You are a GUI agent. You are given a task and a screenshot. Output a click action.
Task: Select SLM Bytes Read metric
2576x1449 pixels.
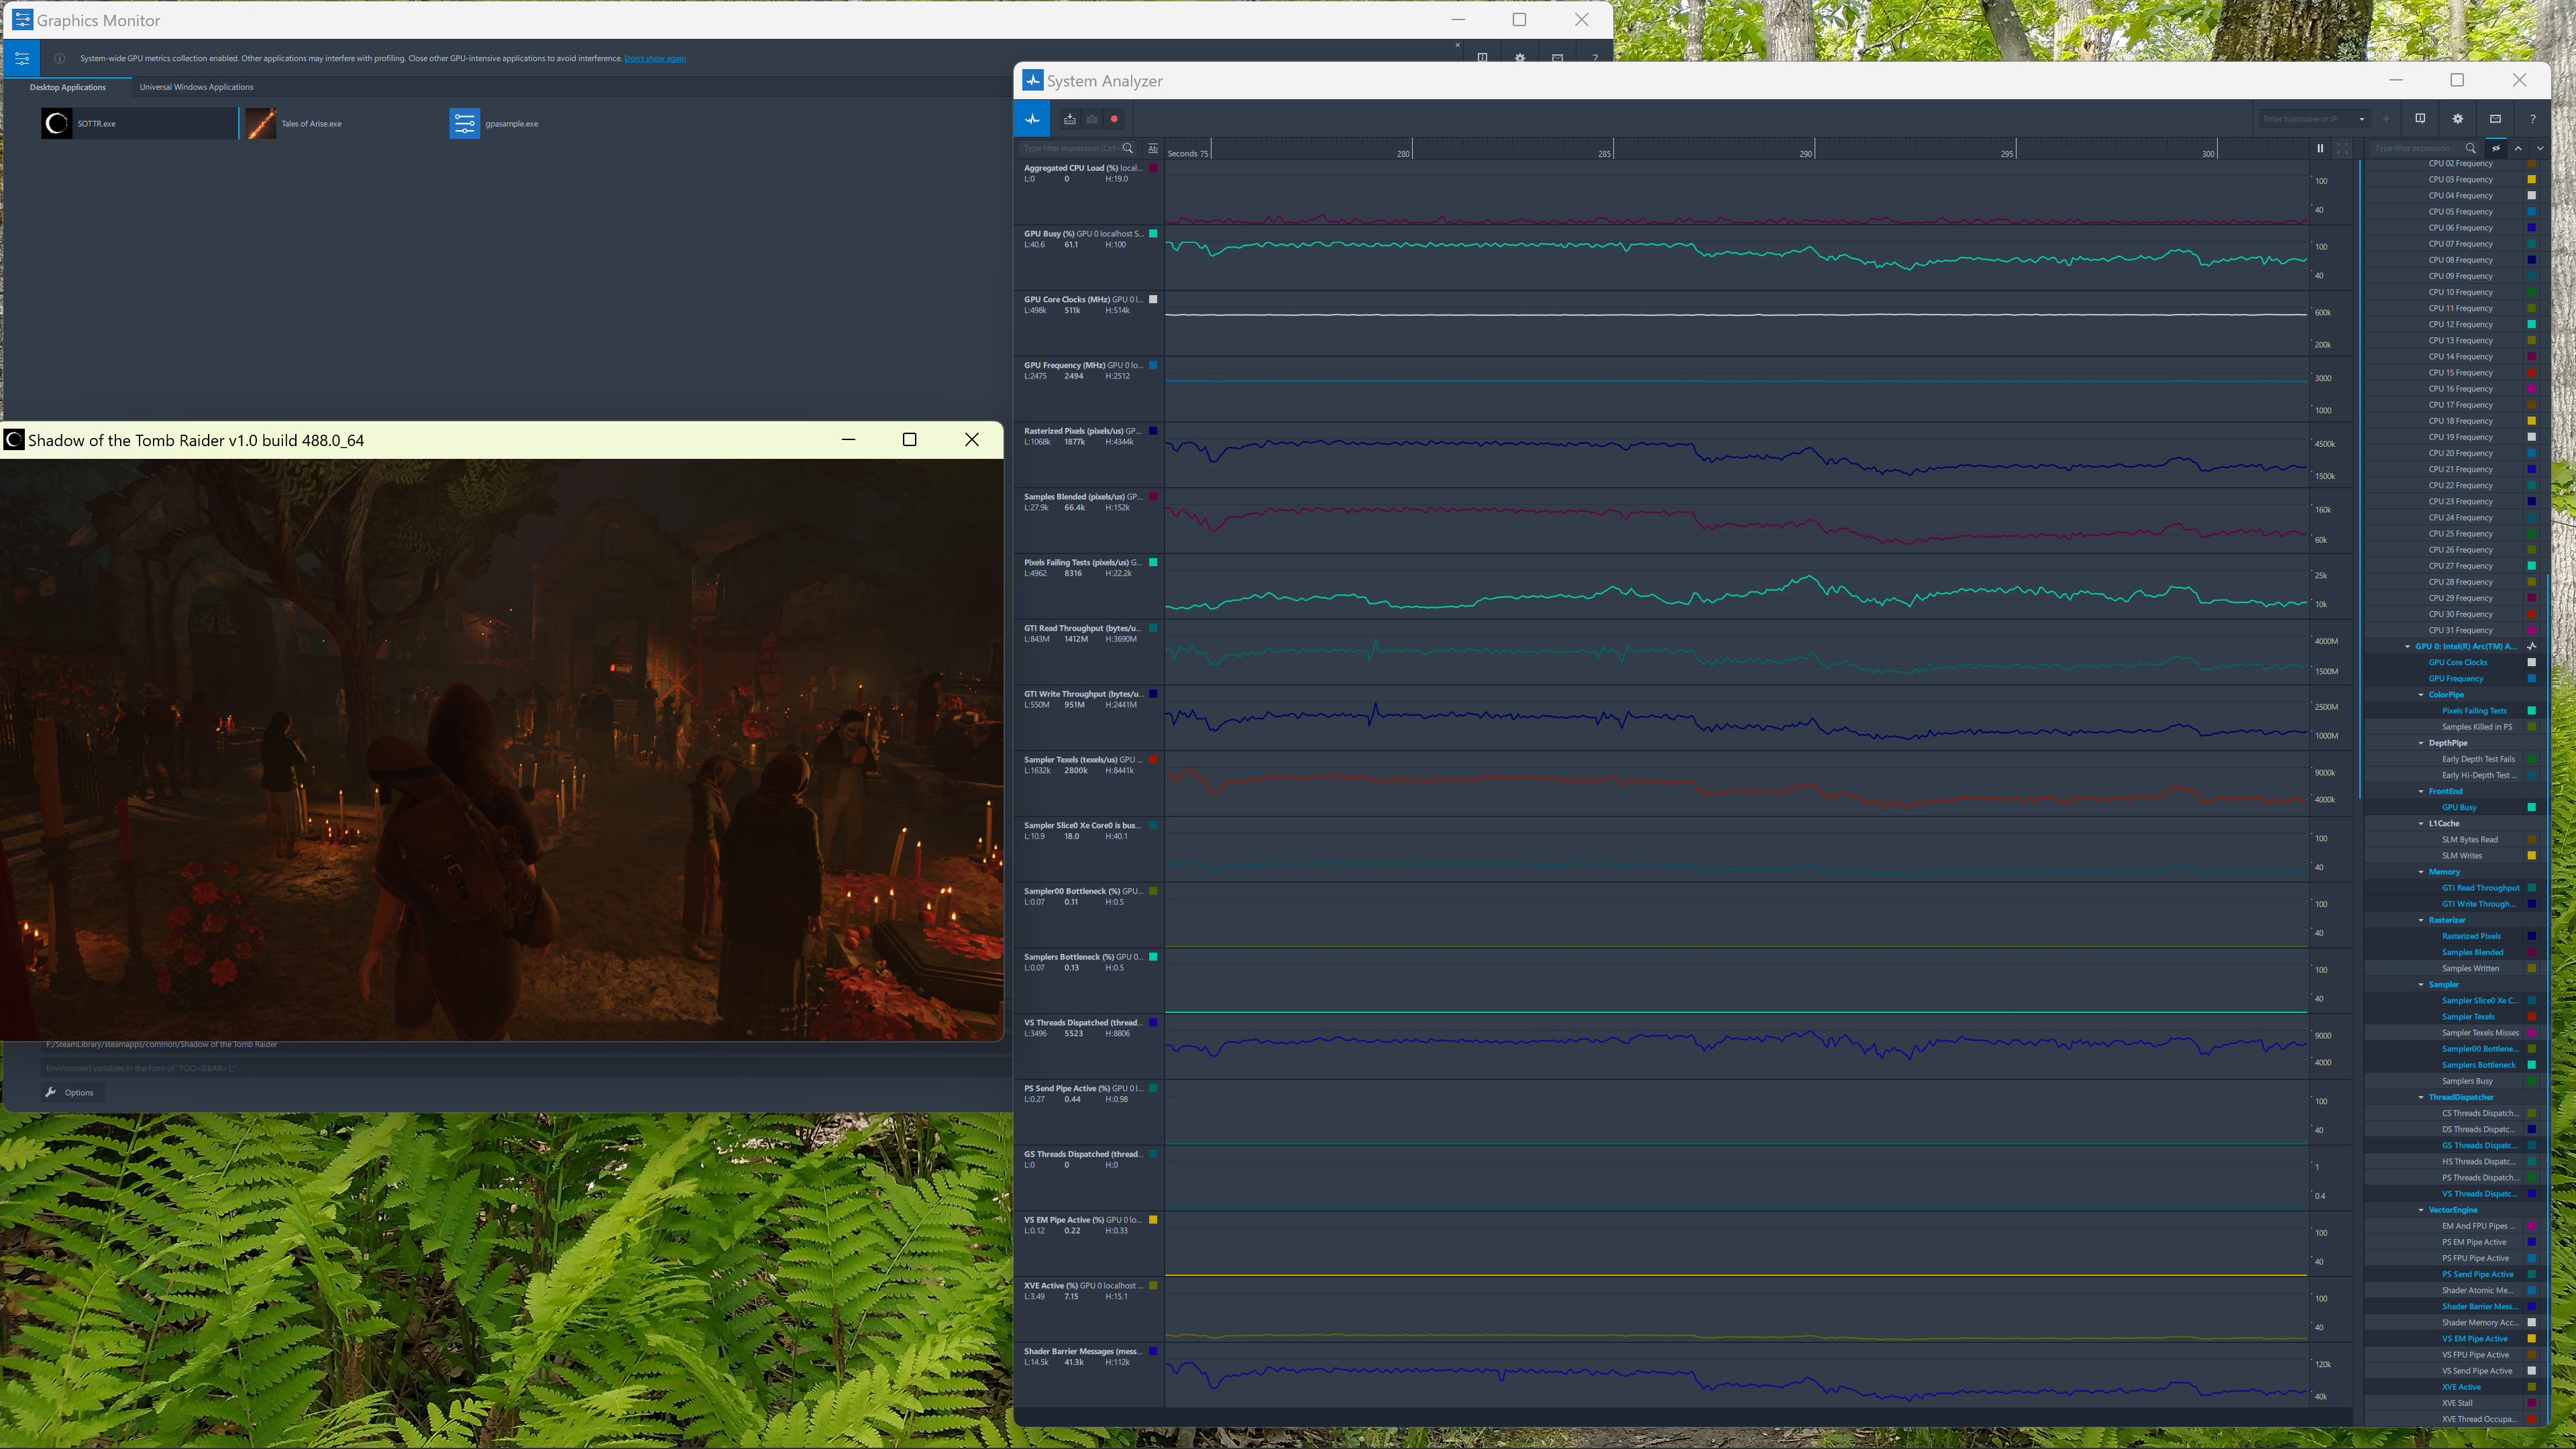(x=2469, y=840)
